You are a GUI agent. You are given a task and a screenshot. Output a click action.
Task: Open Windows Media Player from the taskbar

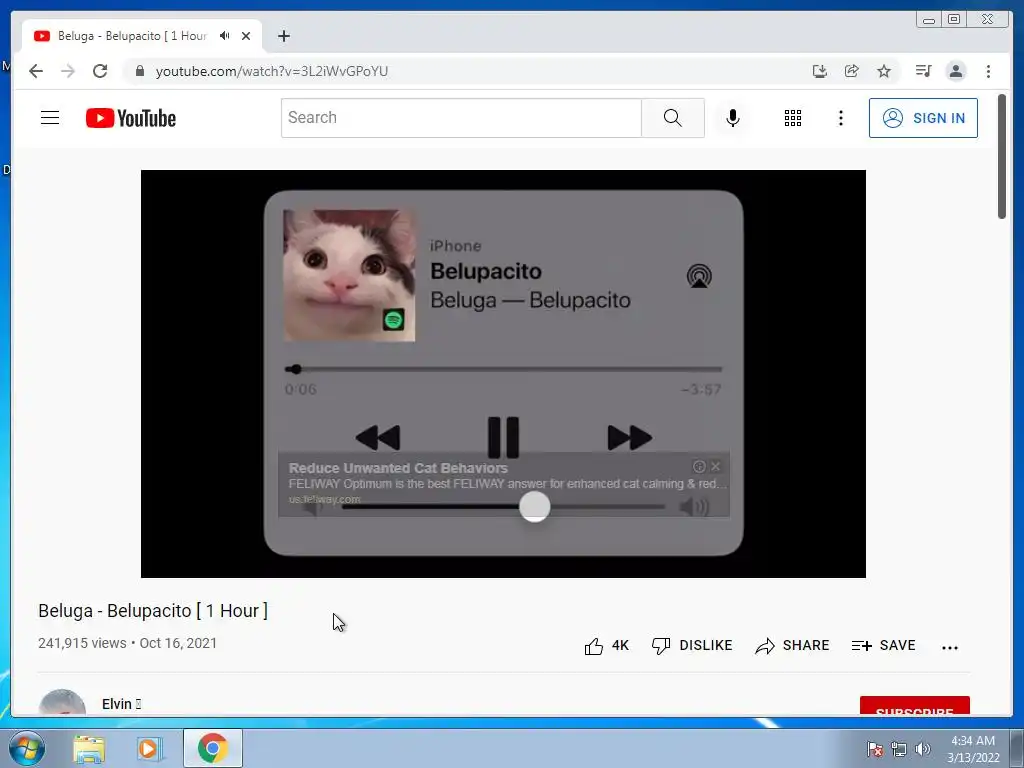pyautogui.click(x=148, y=748)
